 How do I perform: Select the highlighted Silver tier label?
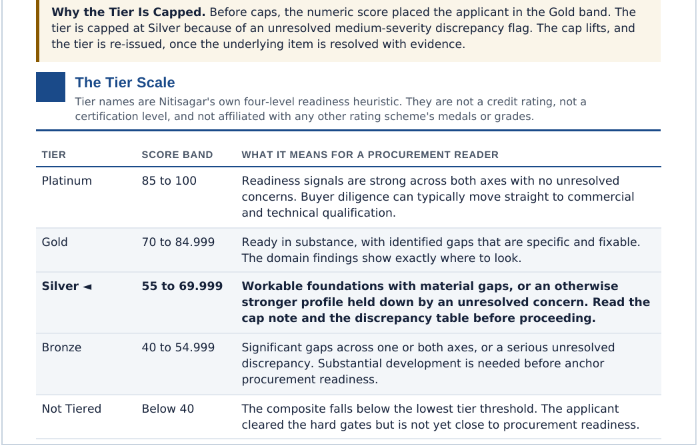(60, 286)
